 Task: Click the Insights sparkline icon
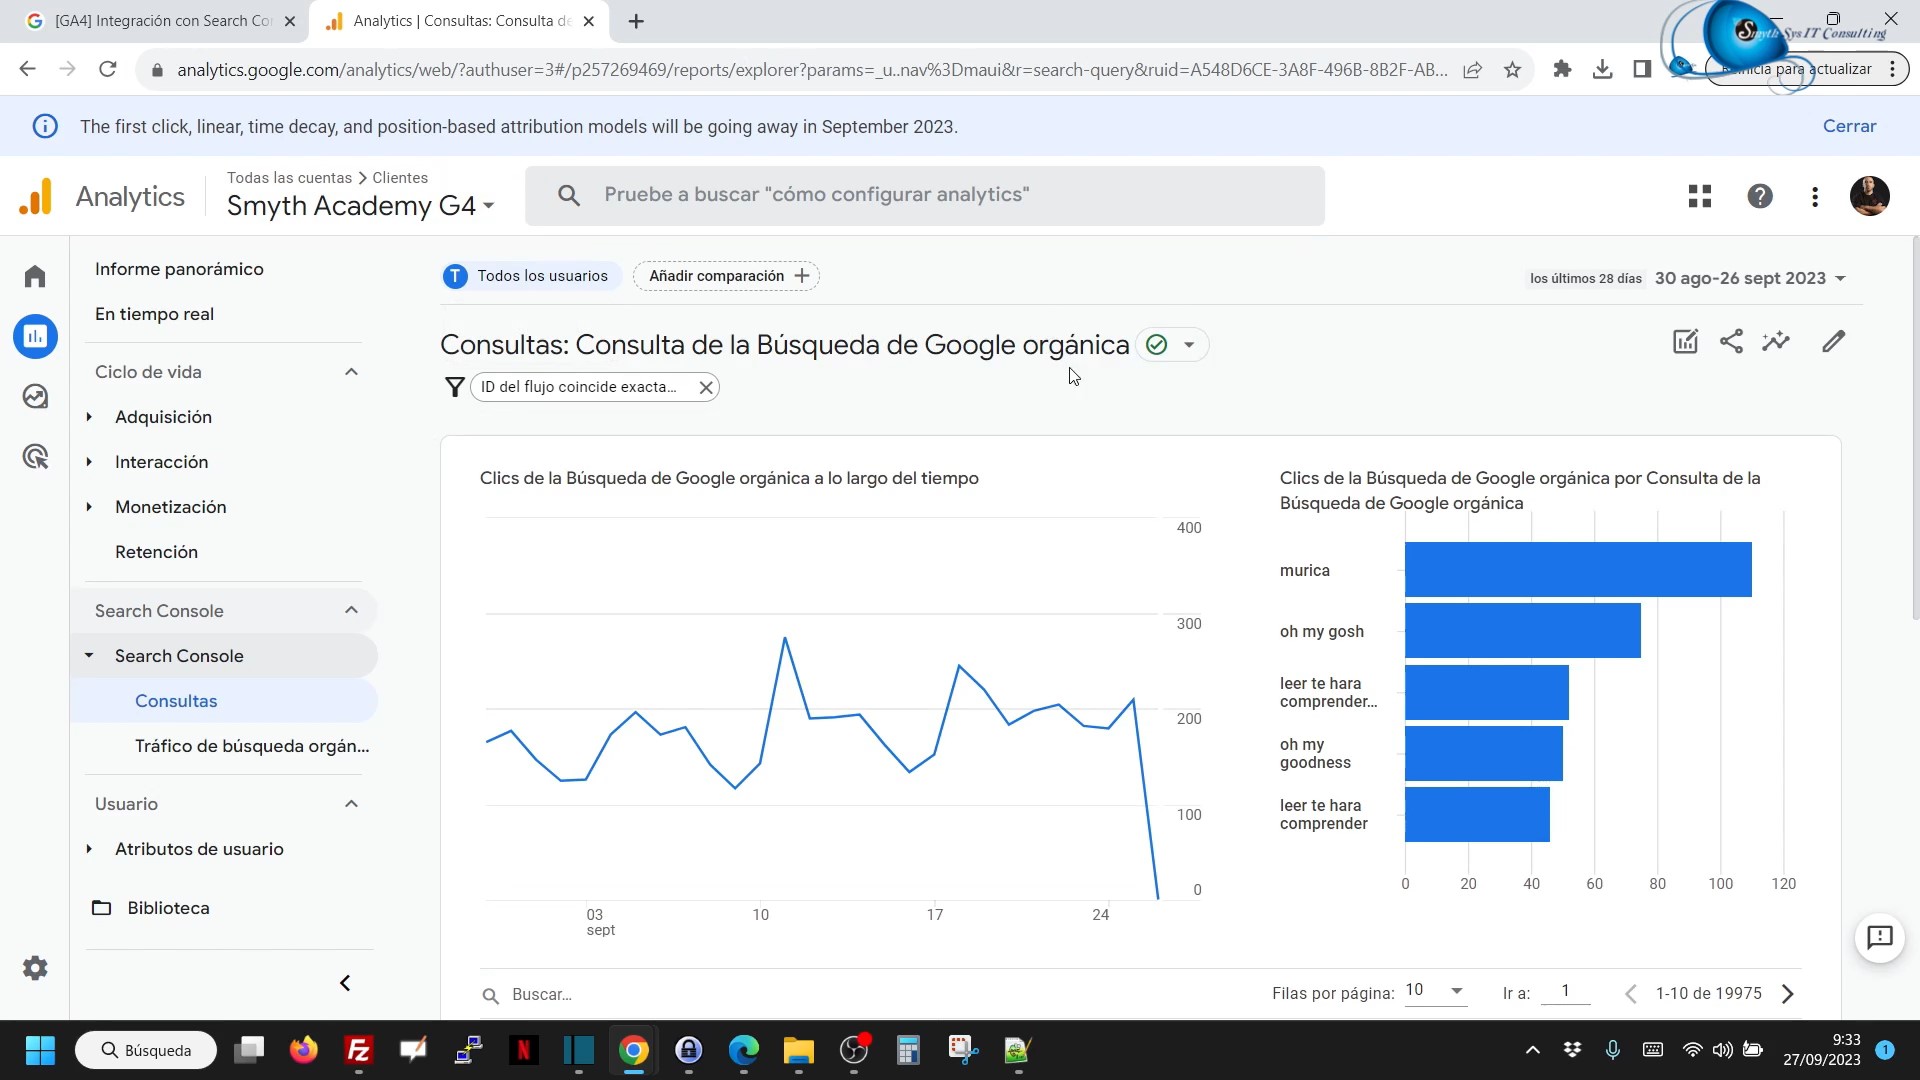pos(1776,342)
